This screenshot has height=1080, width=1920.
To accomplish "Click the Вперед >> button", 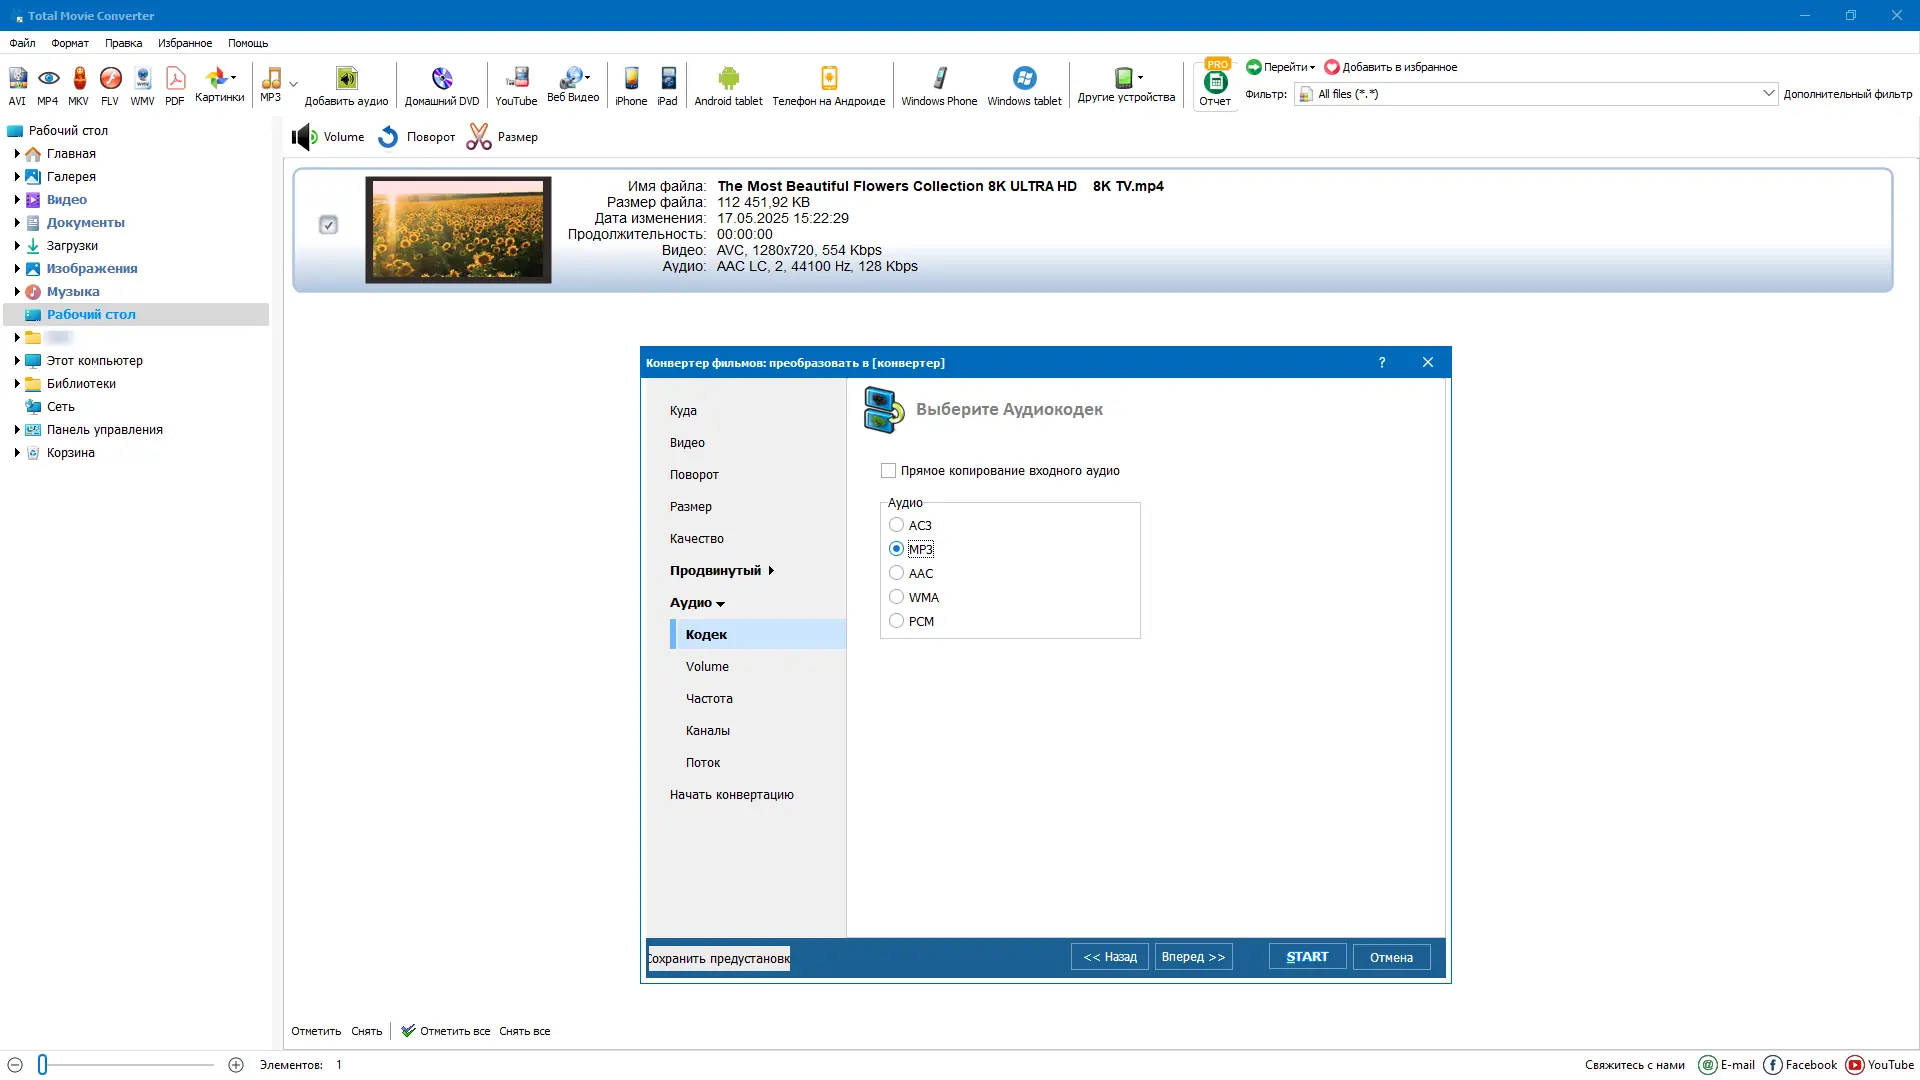I will point(1193,957).
